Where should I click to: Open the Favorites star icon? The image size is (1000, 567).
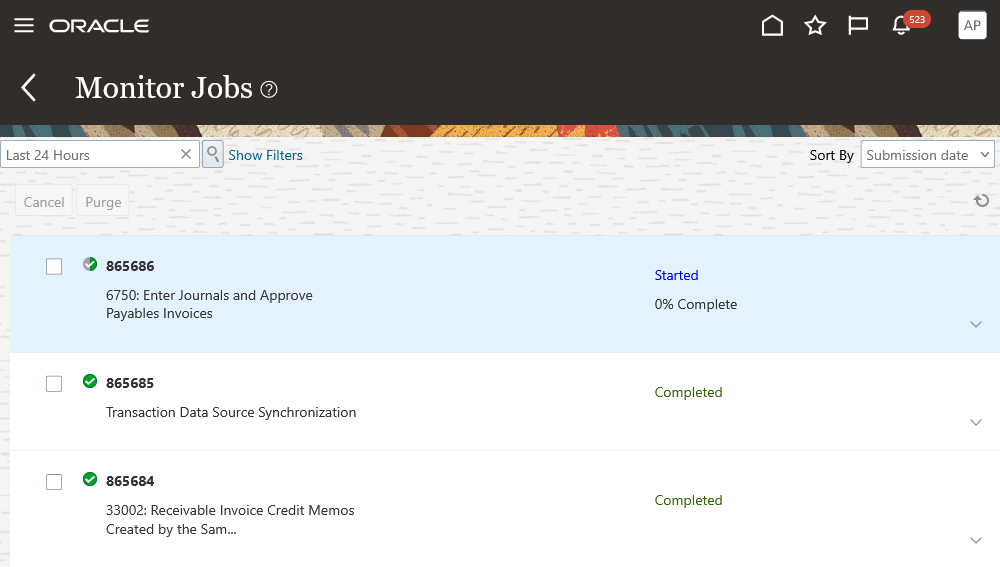tap(815, 26)
